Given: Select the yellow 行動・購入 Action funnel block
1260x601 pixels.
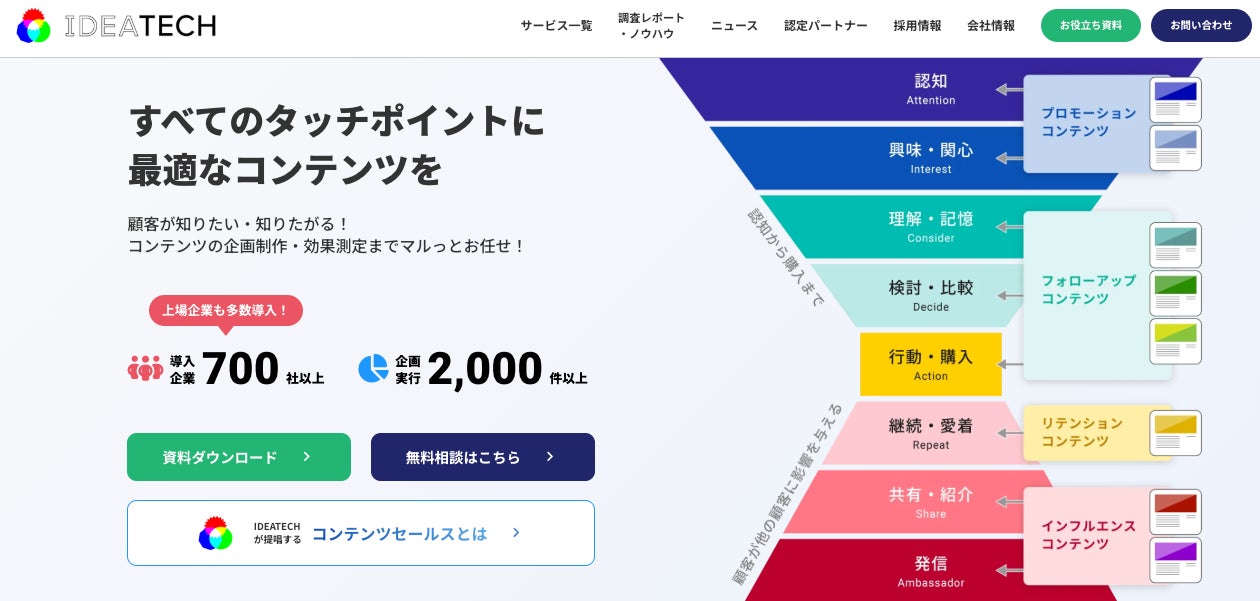Looking at the screenshot, I should [x=930, y=364].
